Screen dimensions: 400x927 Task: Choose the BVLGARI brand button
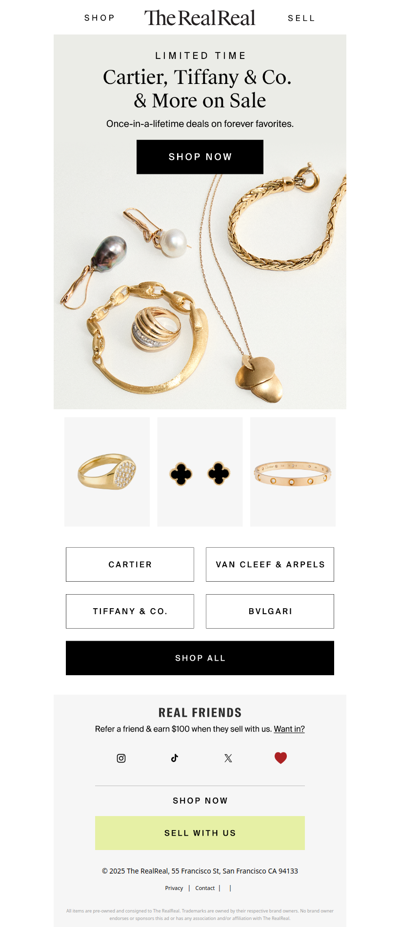point(270,611)
